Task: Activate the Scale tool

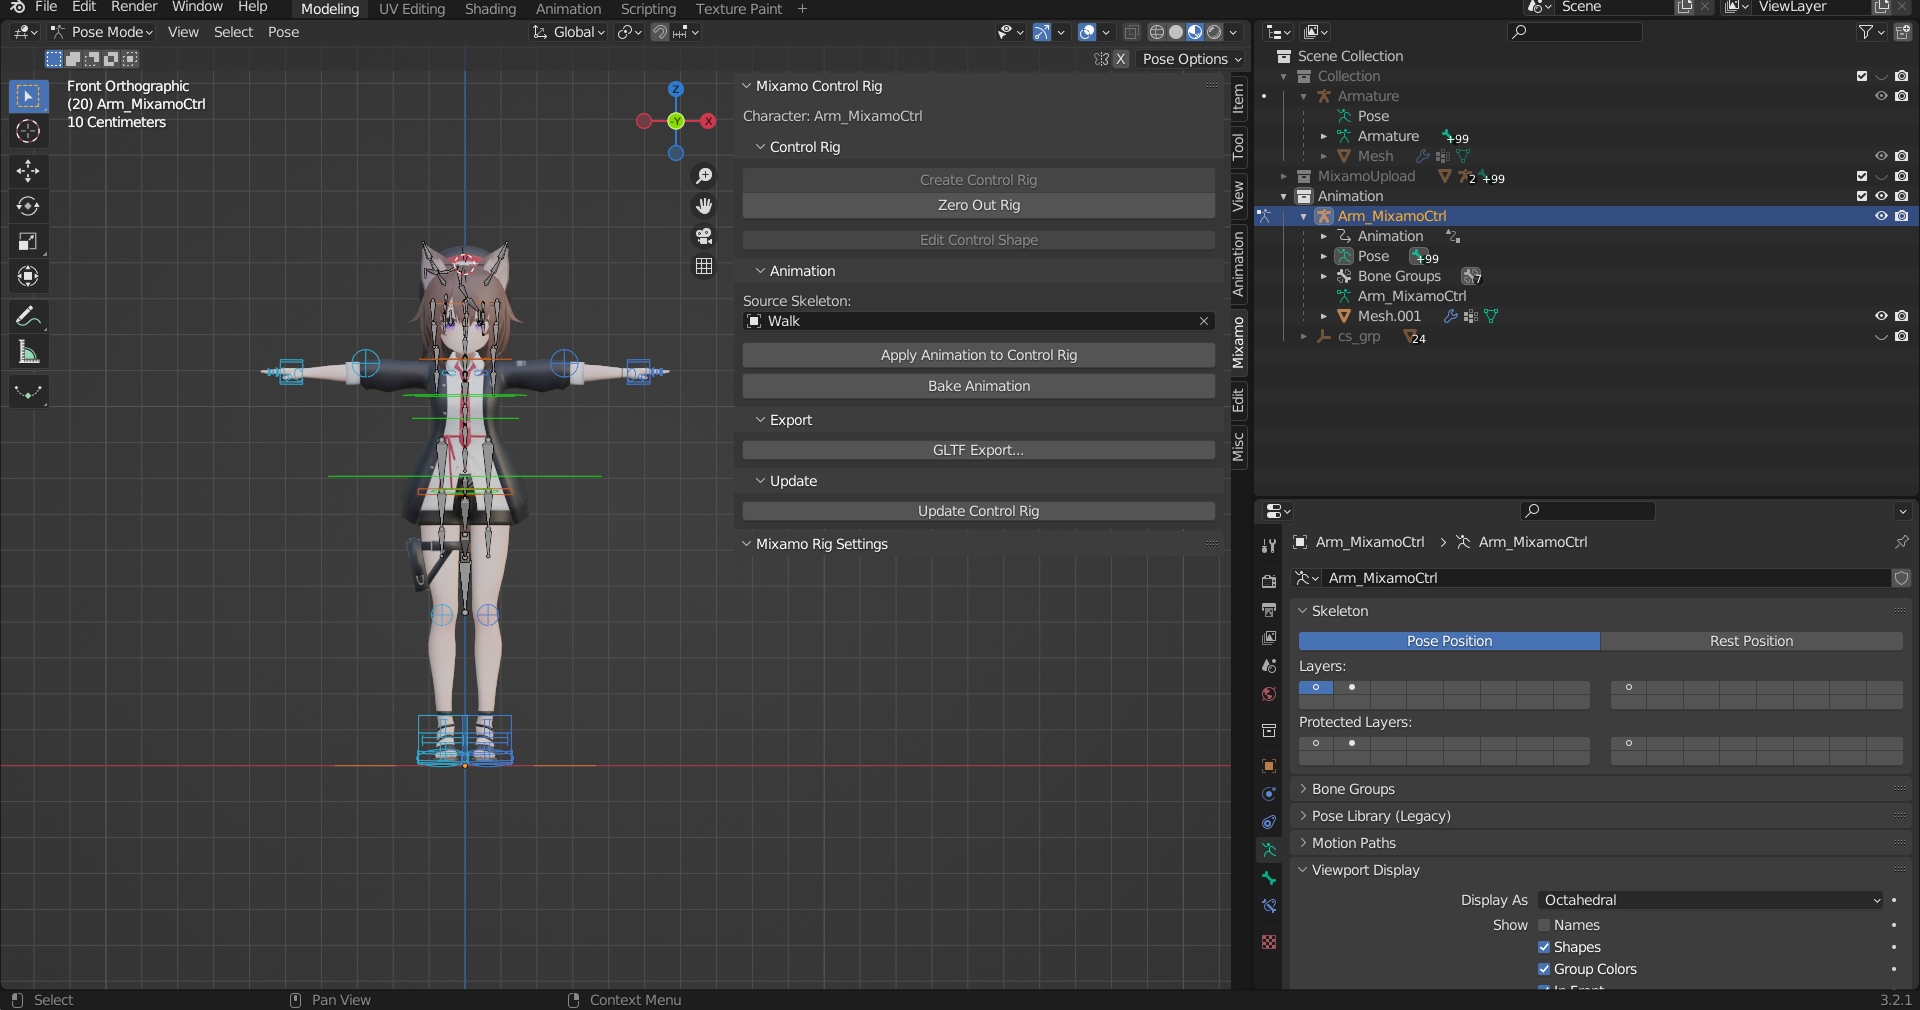Action: point(28,242)
